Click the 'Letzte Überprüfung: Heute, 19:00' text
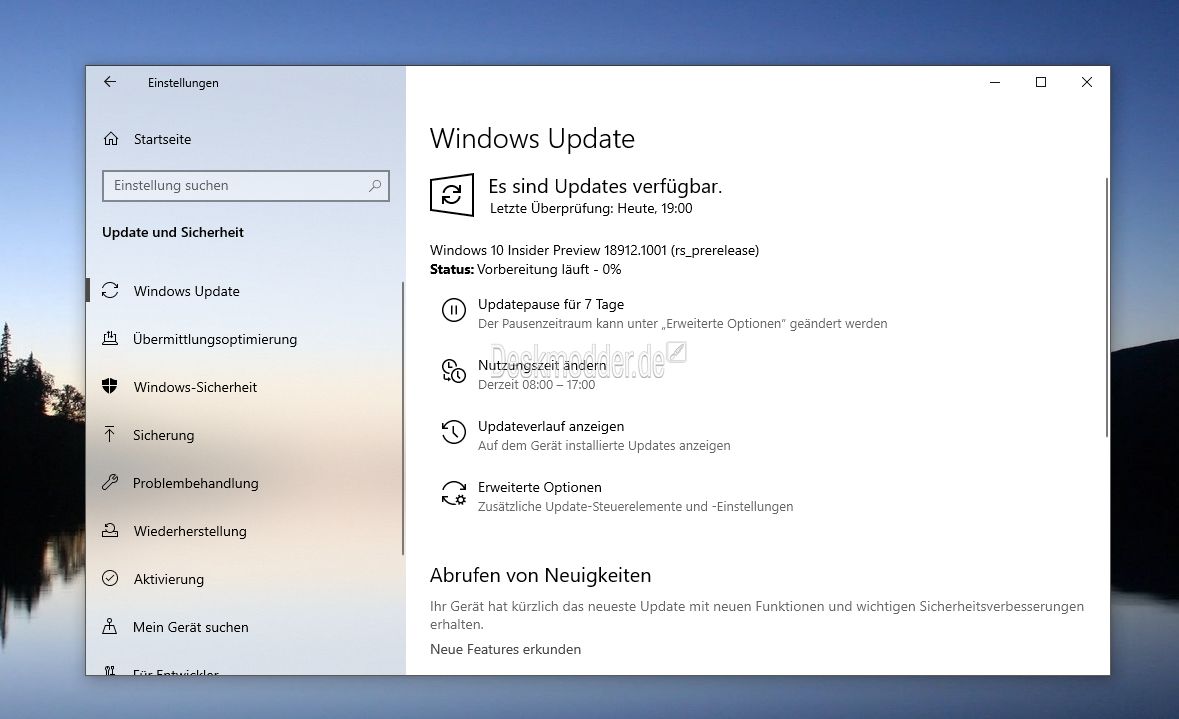This screenshot has height=719, width=1179. tap(591, 208)
